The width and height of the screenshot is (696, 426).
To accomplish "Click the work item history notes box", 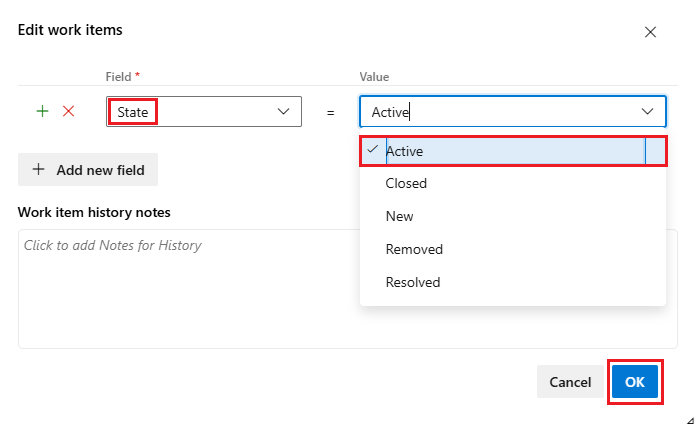I will pyautogui.click(x=348, y=289).
